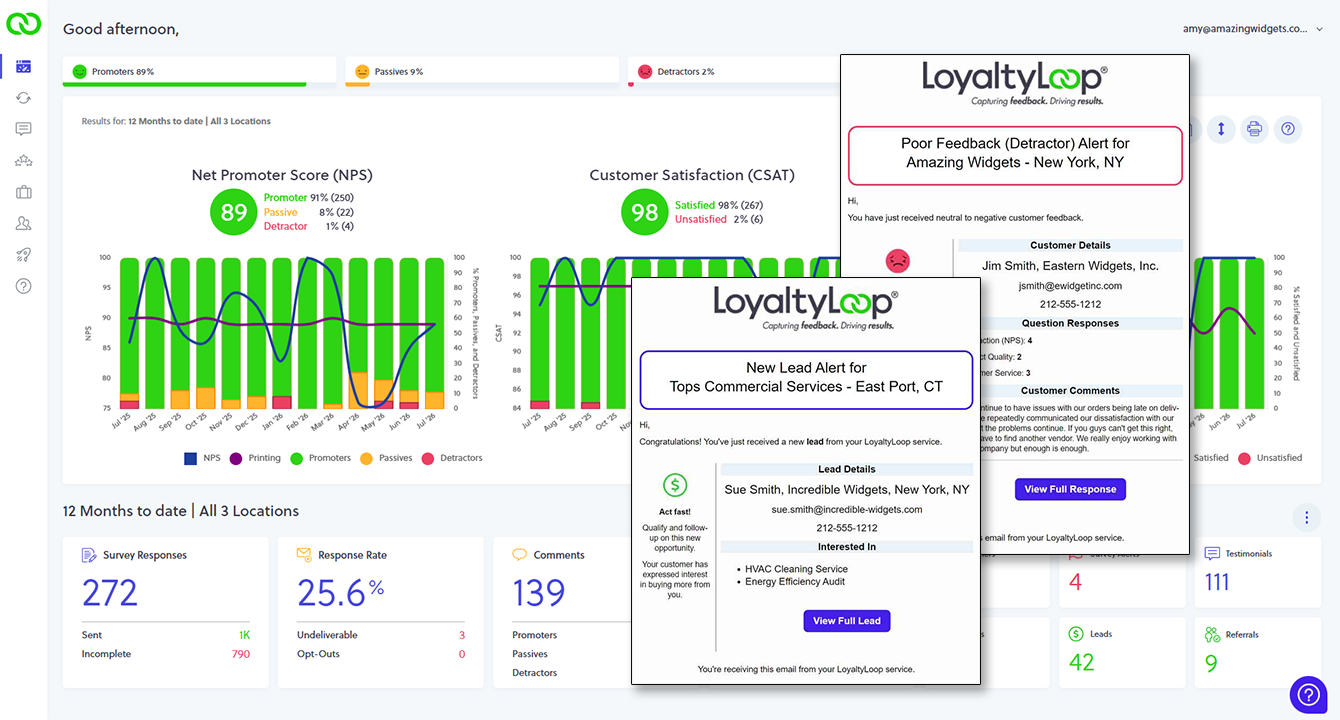Click the NPS score 89 circle
Image resolution: width=1340 pixels, height=720 pixels.
click(234, 212)
